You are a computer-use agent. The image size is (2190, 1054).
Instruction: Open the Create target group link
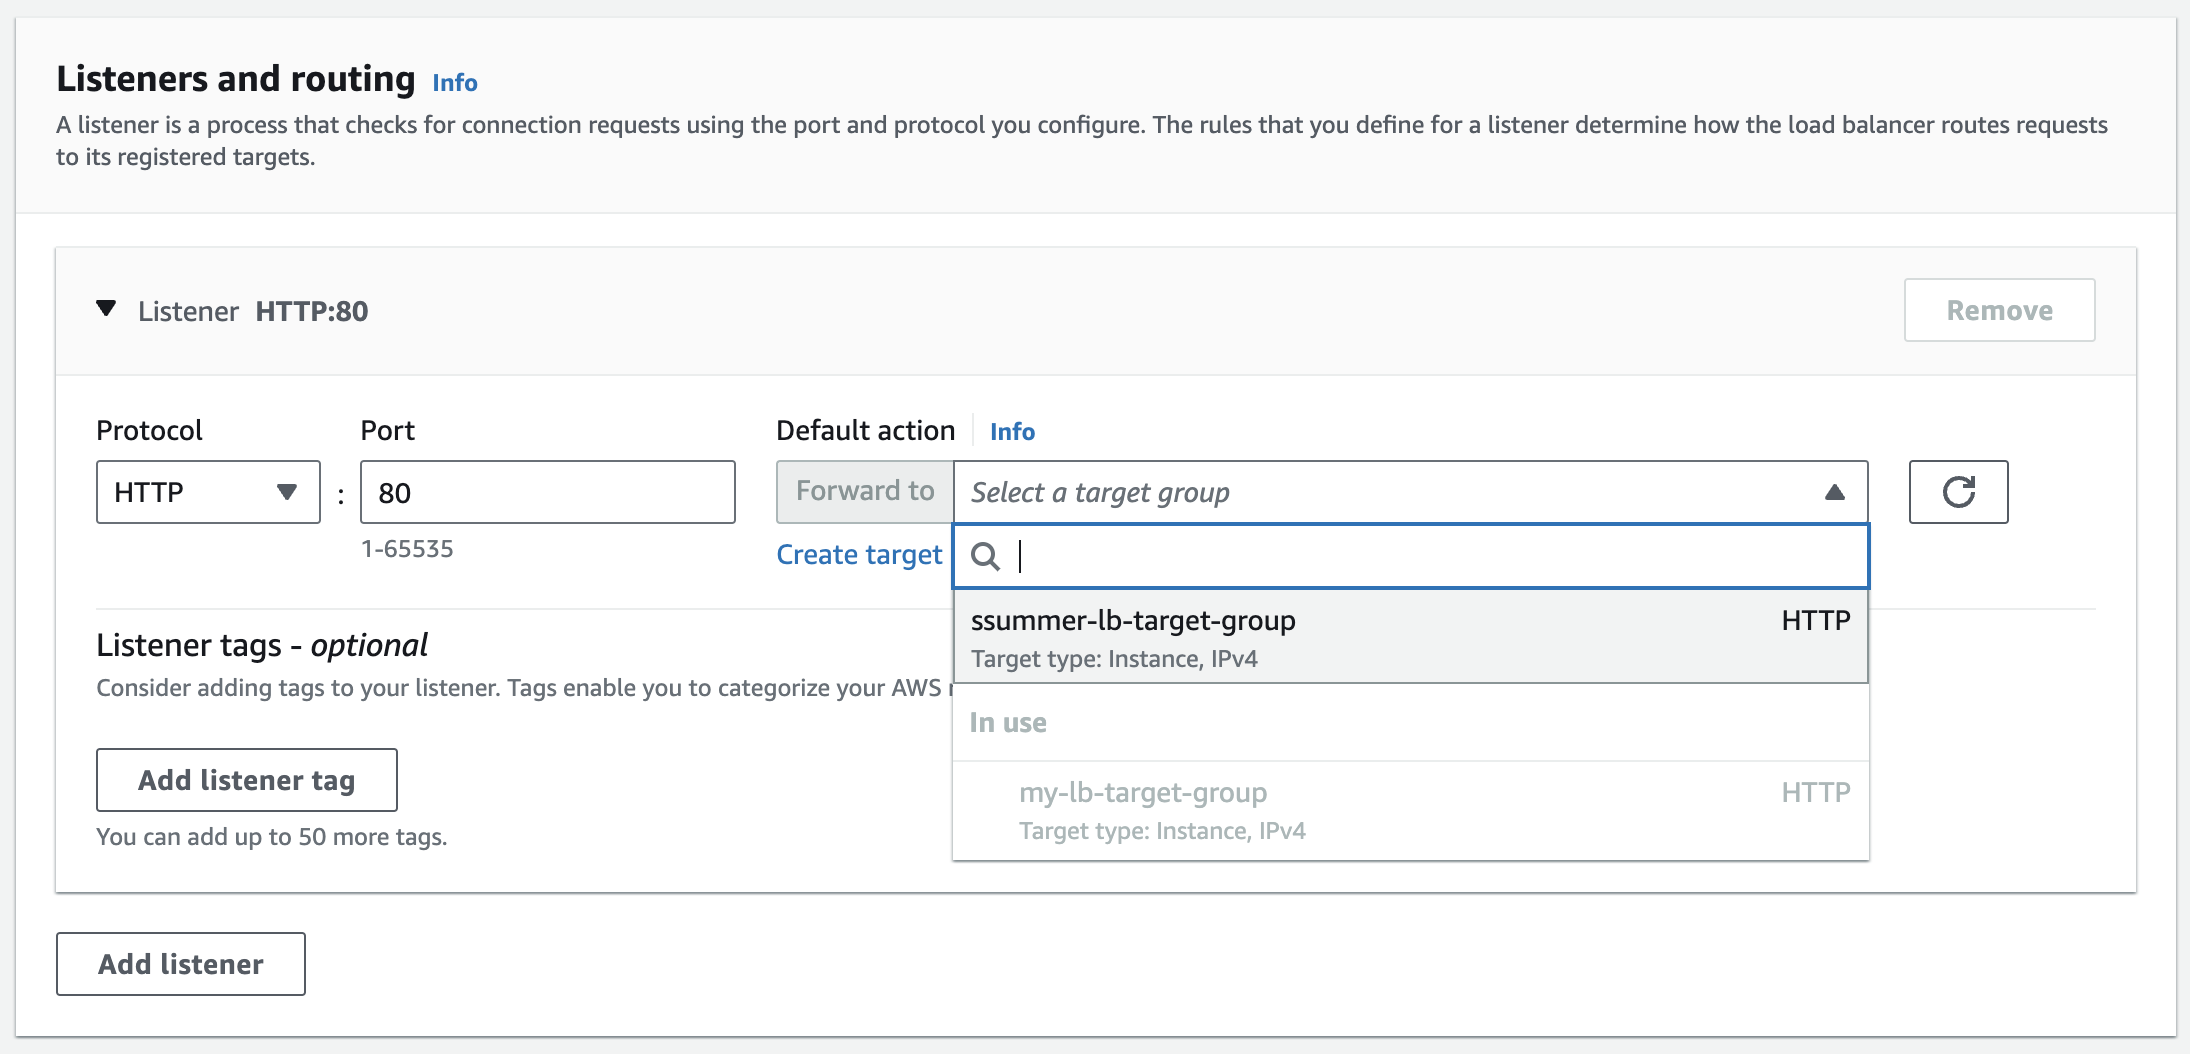pyautogui.click(x=859, y=555)
